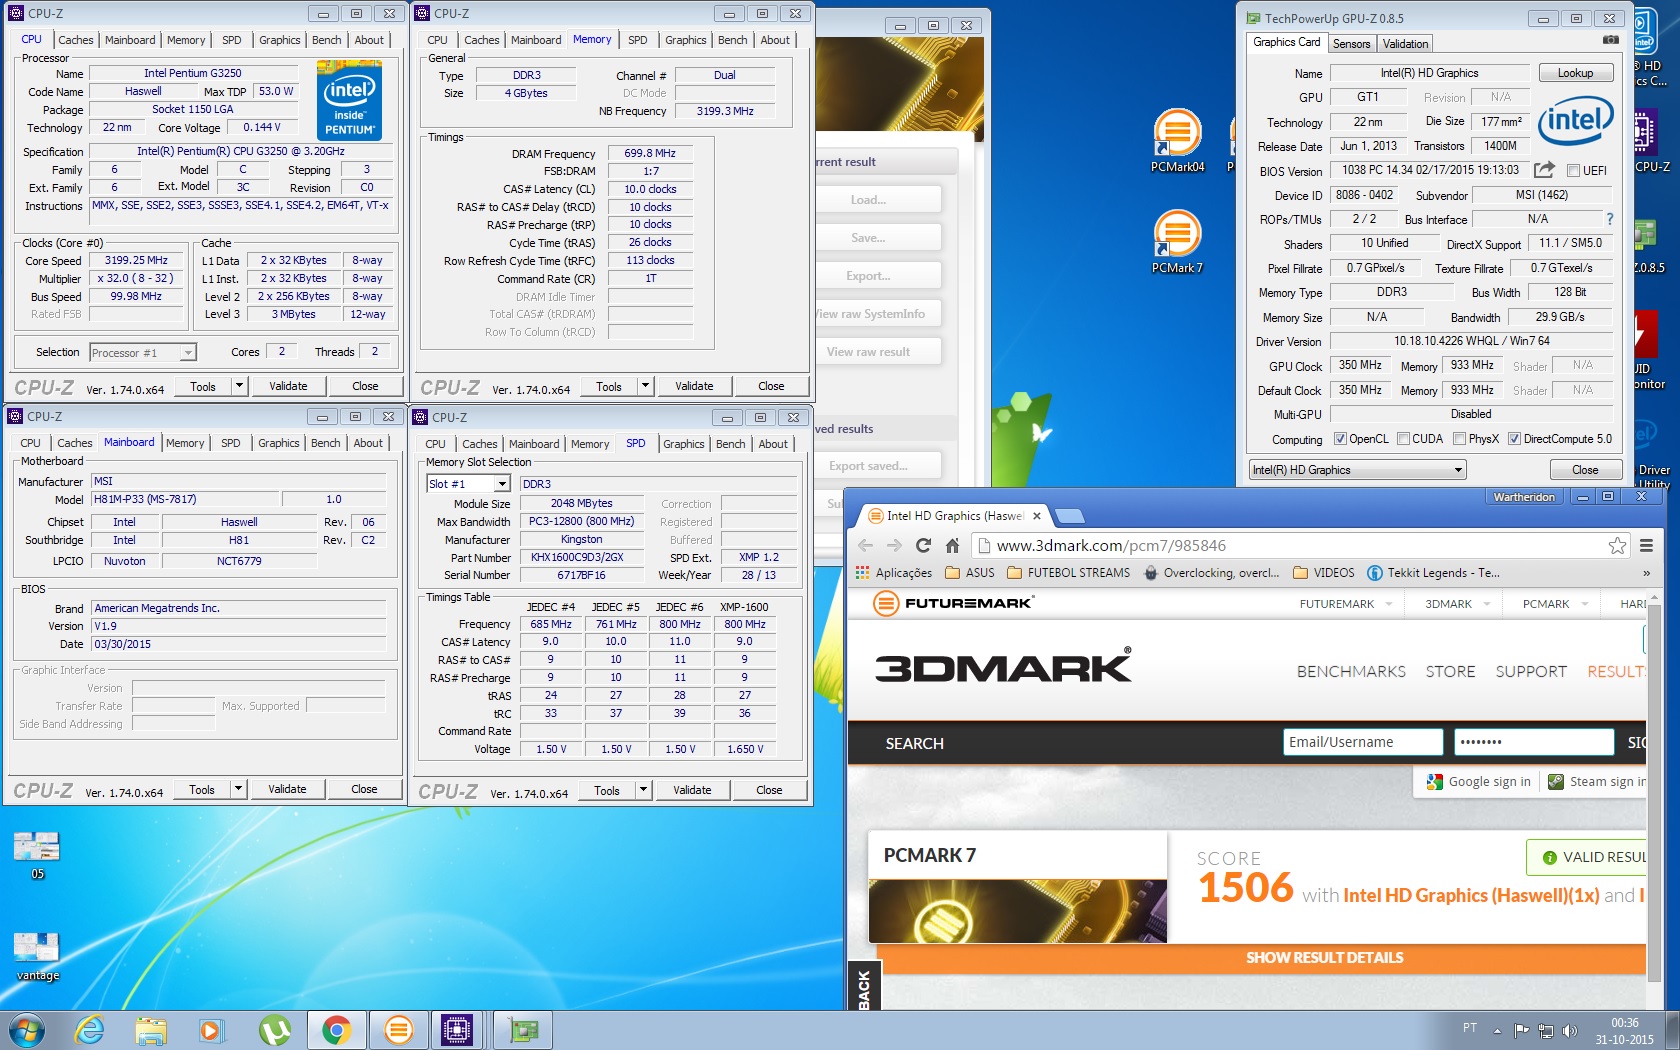This screenshot has height=1050, width=1680.
Task: Expand the FUTUREMARK site menu dropdown
Action: pos(1387,604)
